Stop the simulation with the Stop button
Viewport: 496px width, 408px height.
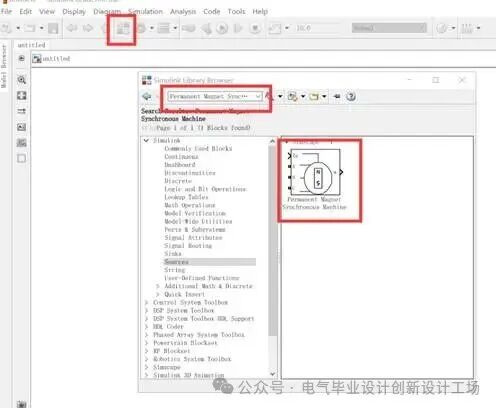click(255, 28)
